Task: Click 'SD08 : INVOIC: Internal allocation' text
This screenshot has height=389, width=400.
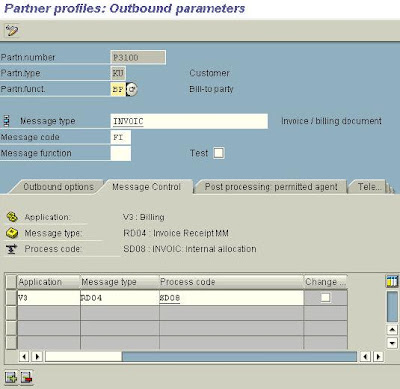Action: (x=190, y=249)
